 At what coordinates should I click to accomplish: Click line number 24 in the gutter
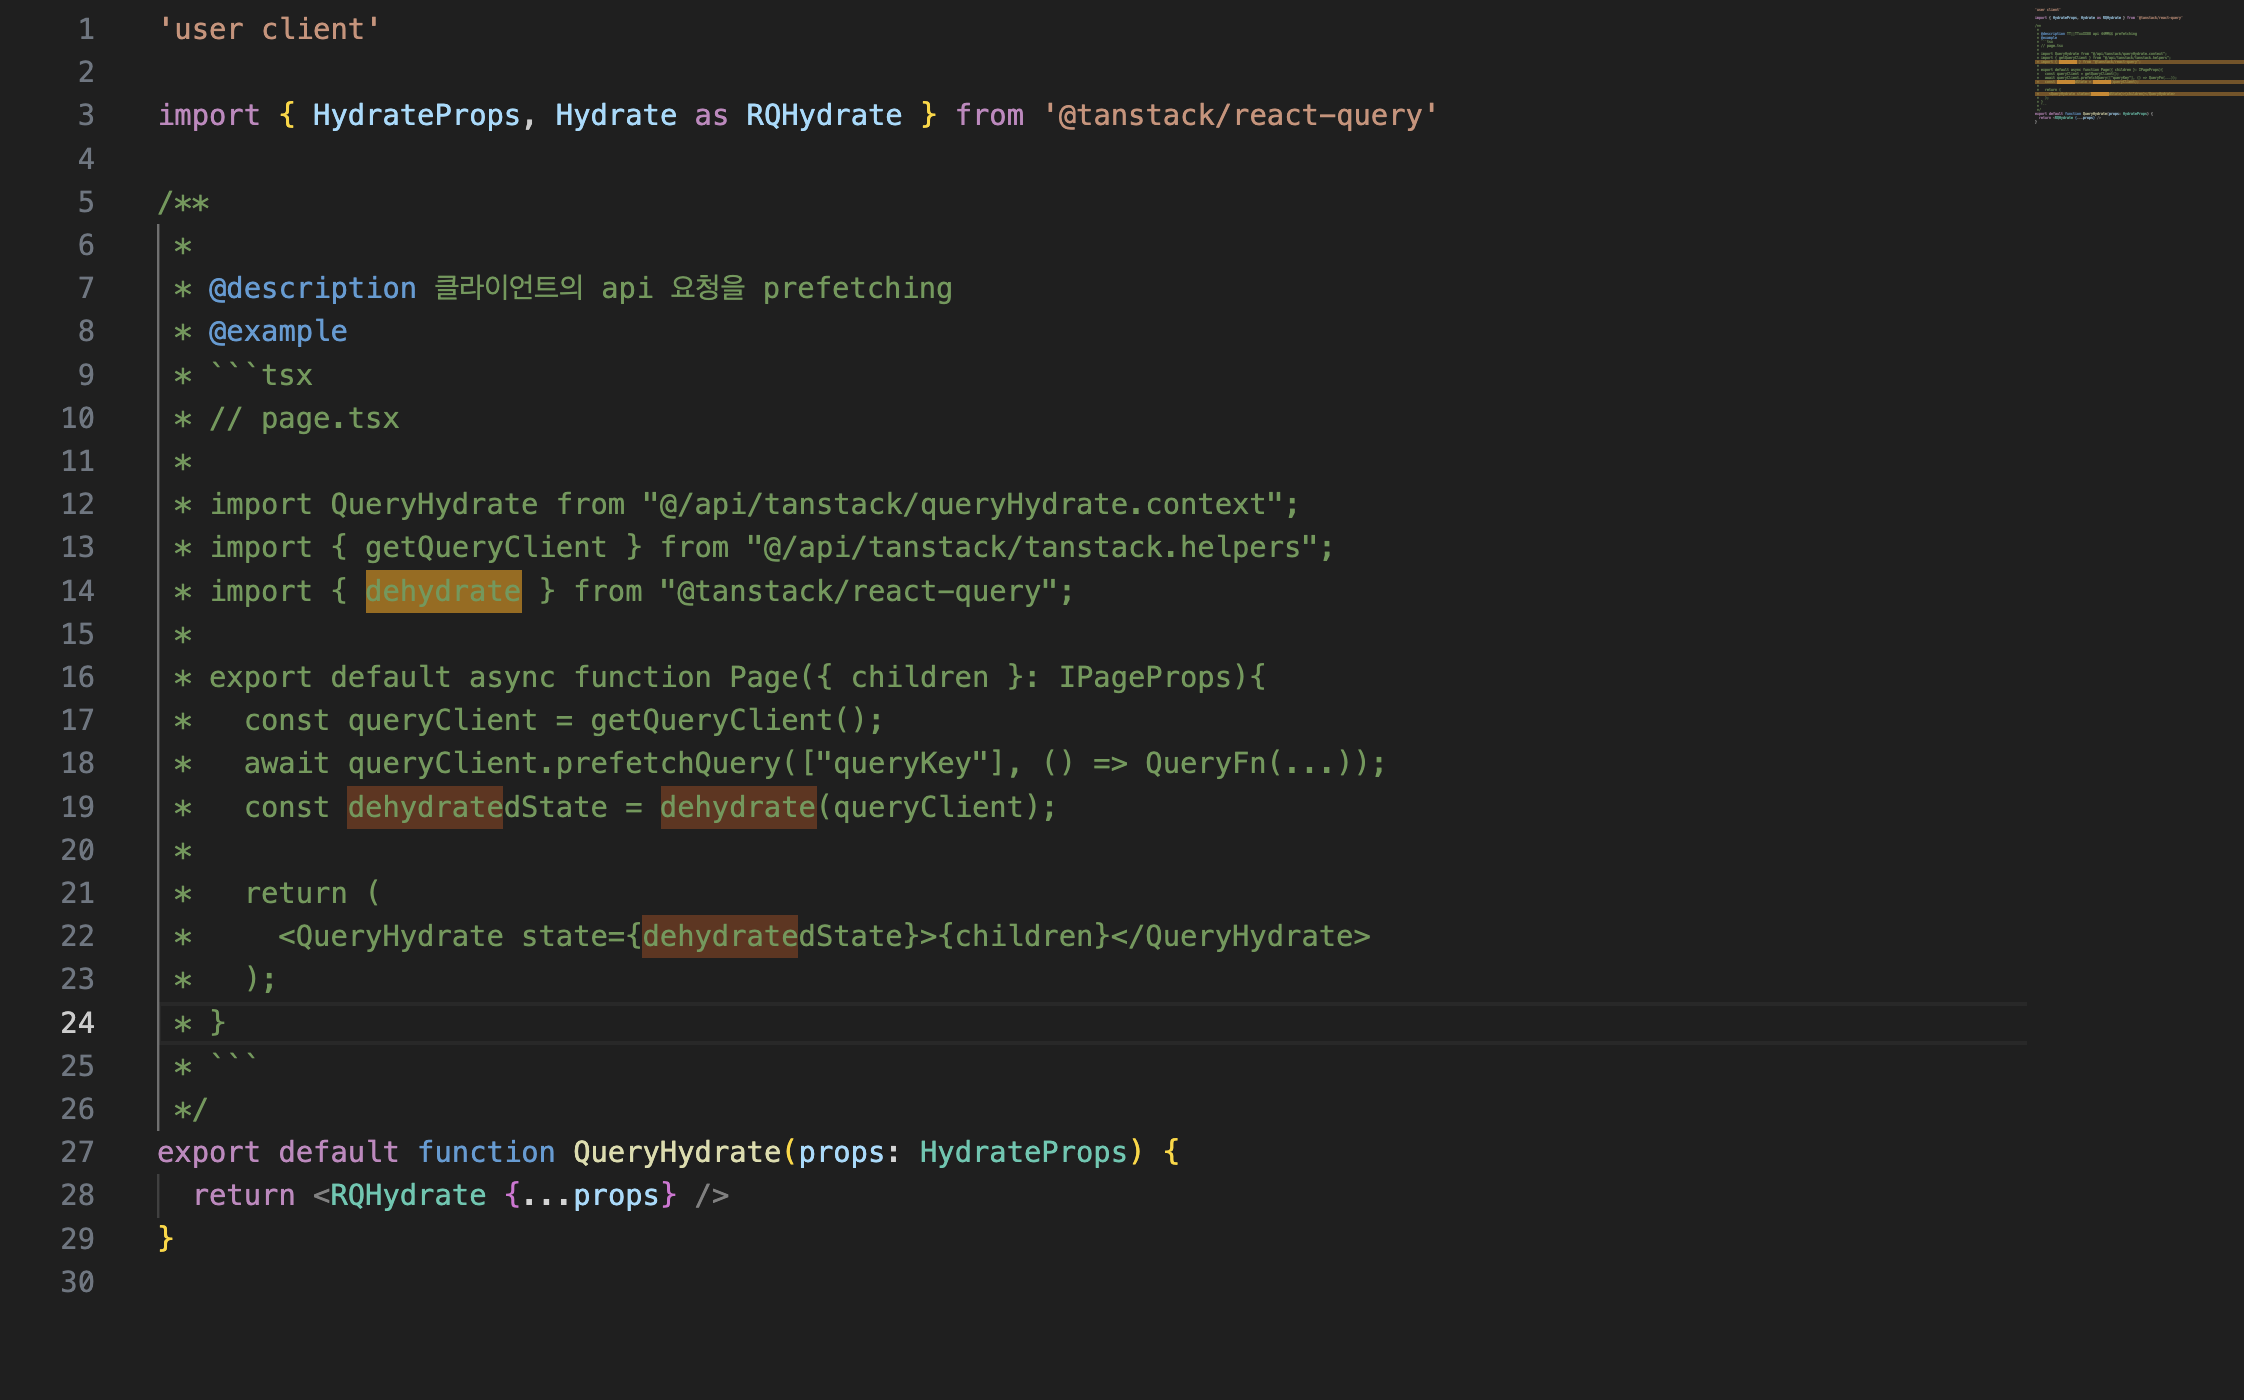[77, 1022]
